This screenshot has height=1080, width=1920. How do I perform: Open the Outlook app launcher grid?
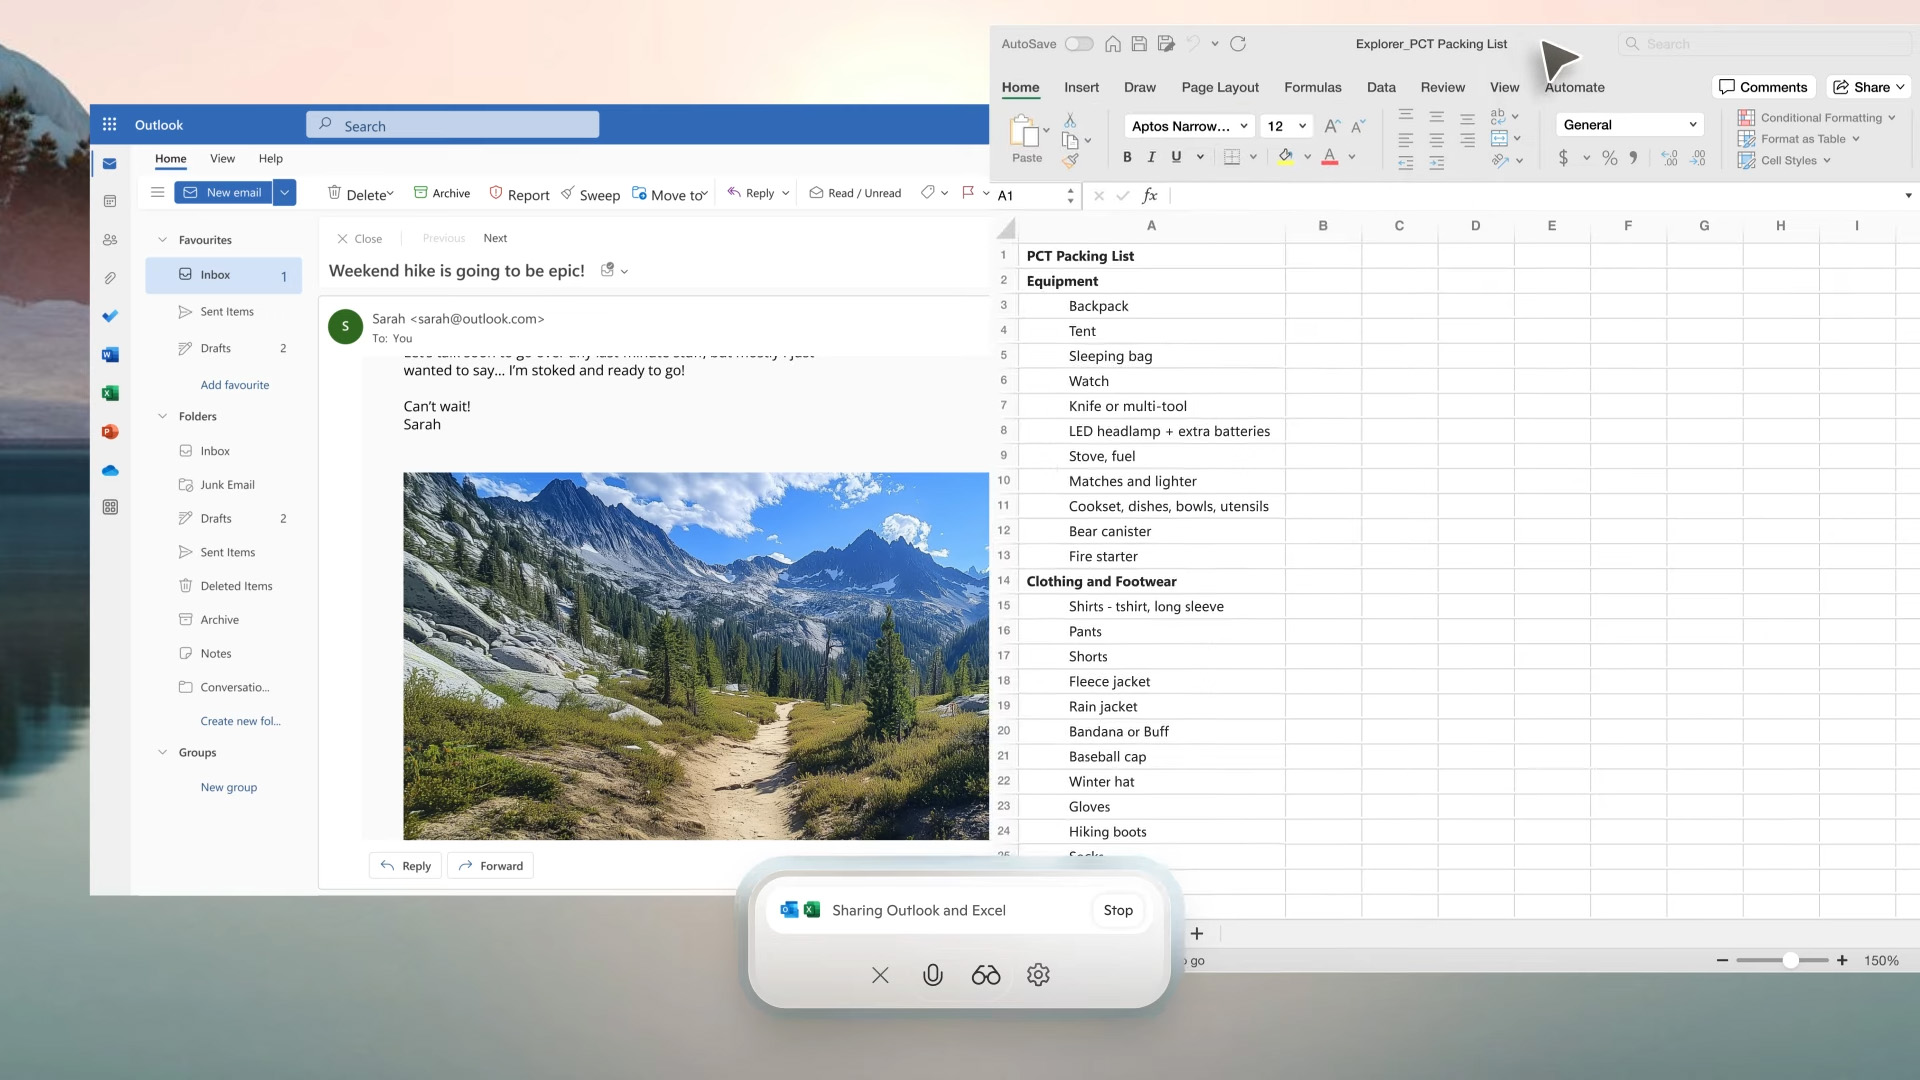(110, 125)
